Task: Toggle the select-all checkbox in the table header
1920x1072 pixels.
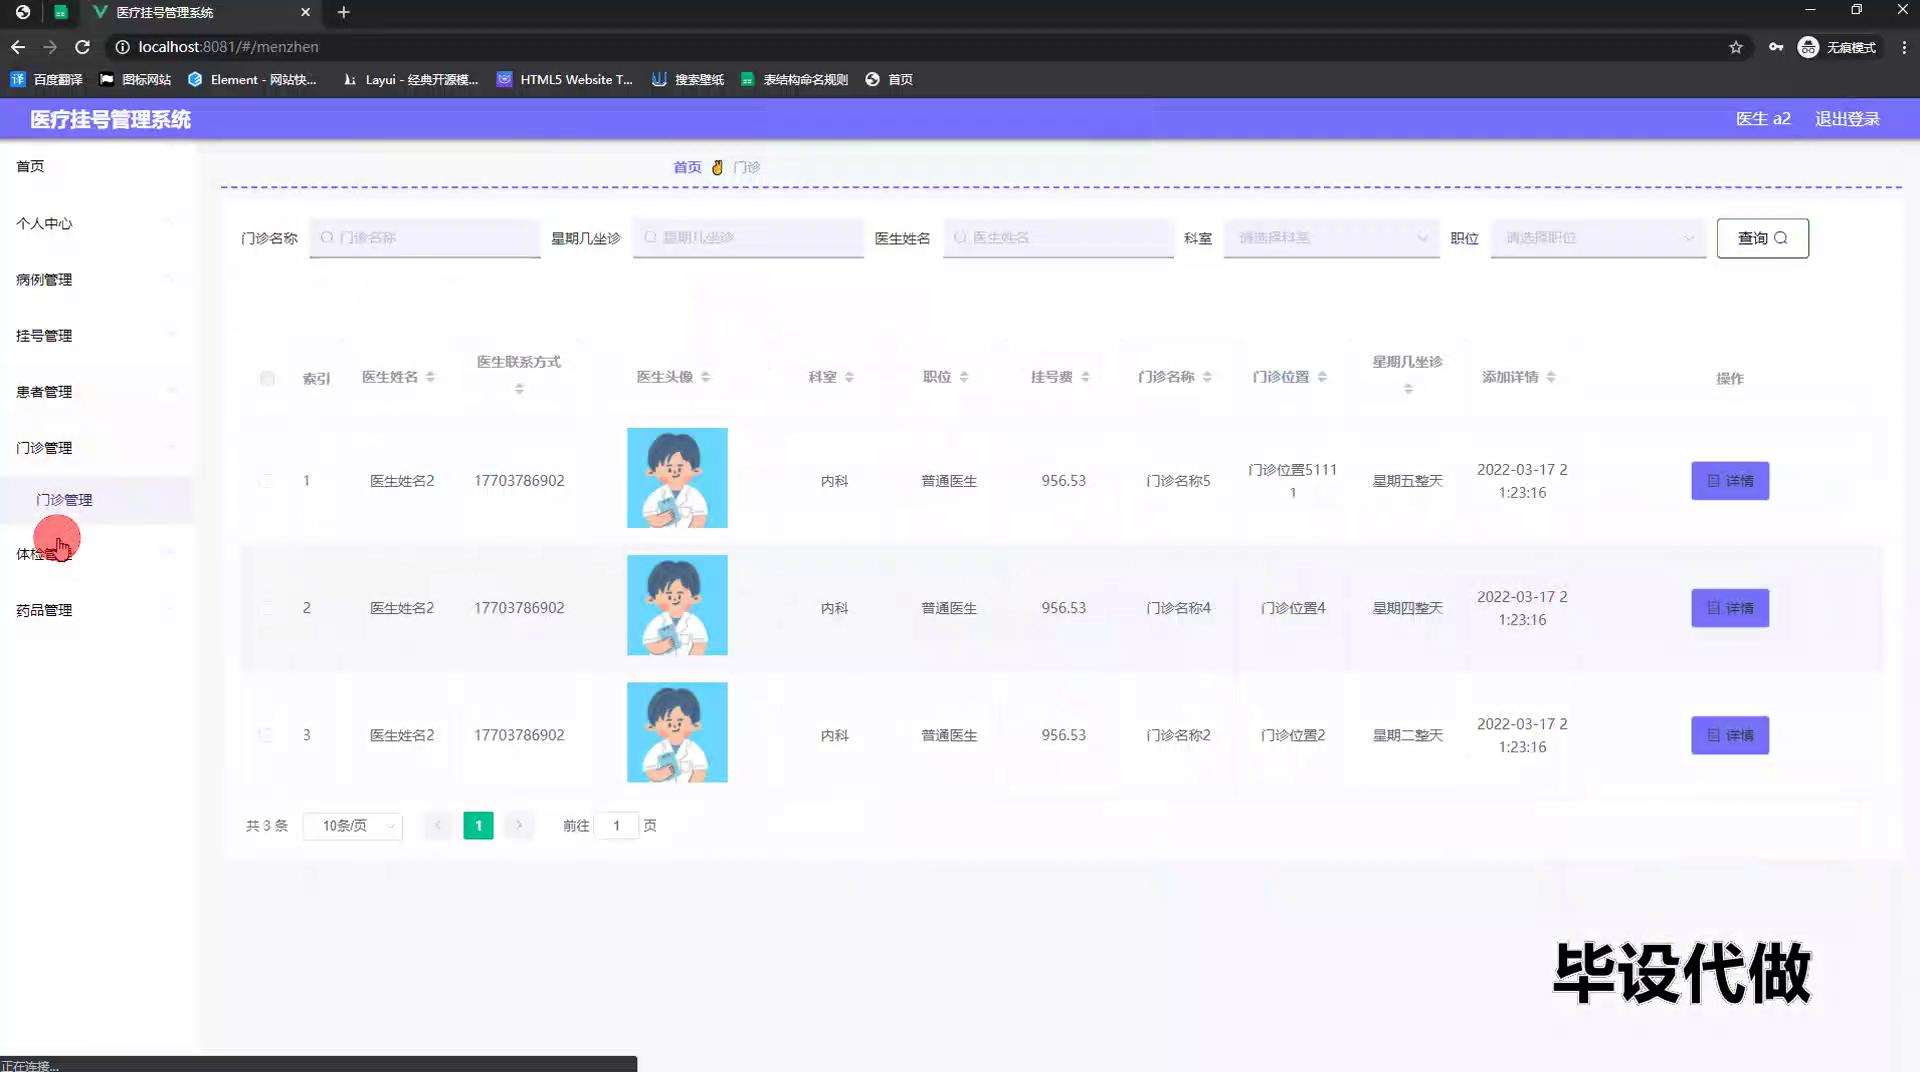Action: click(267, 378)
